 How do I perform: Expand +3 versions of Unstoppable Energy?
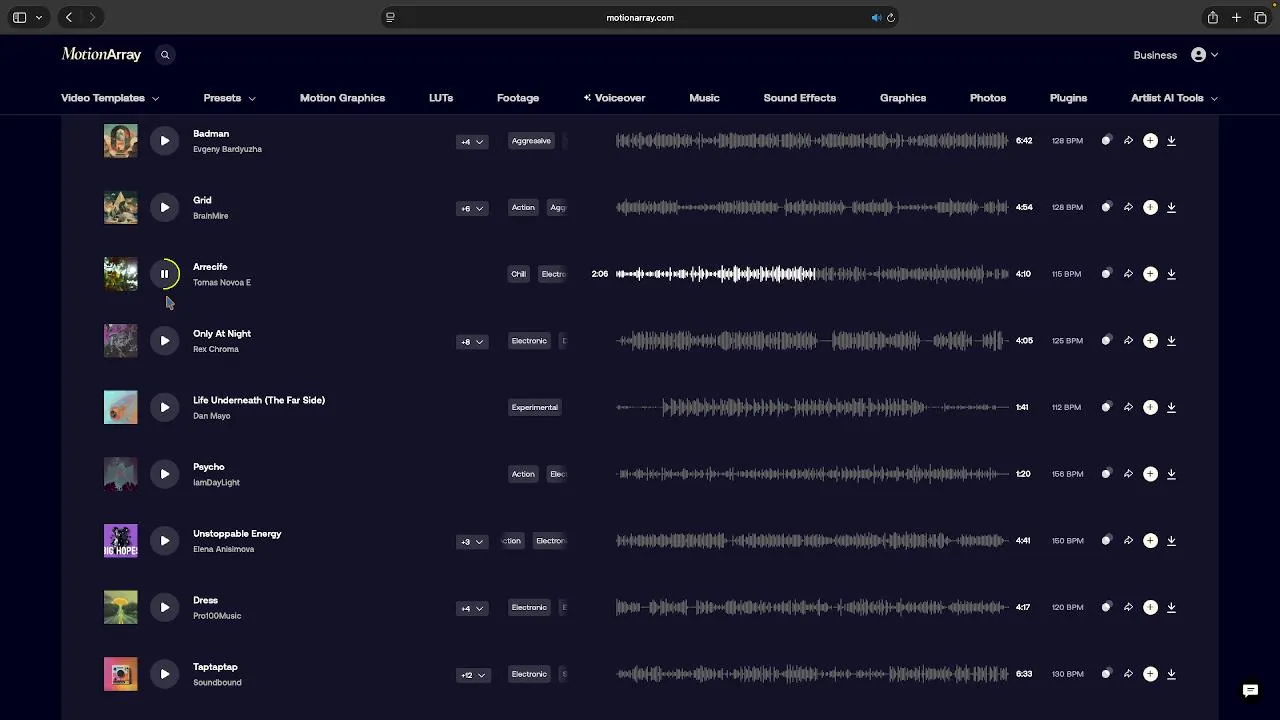472,542
